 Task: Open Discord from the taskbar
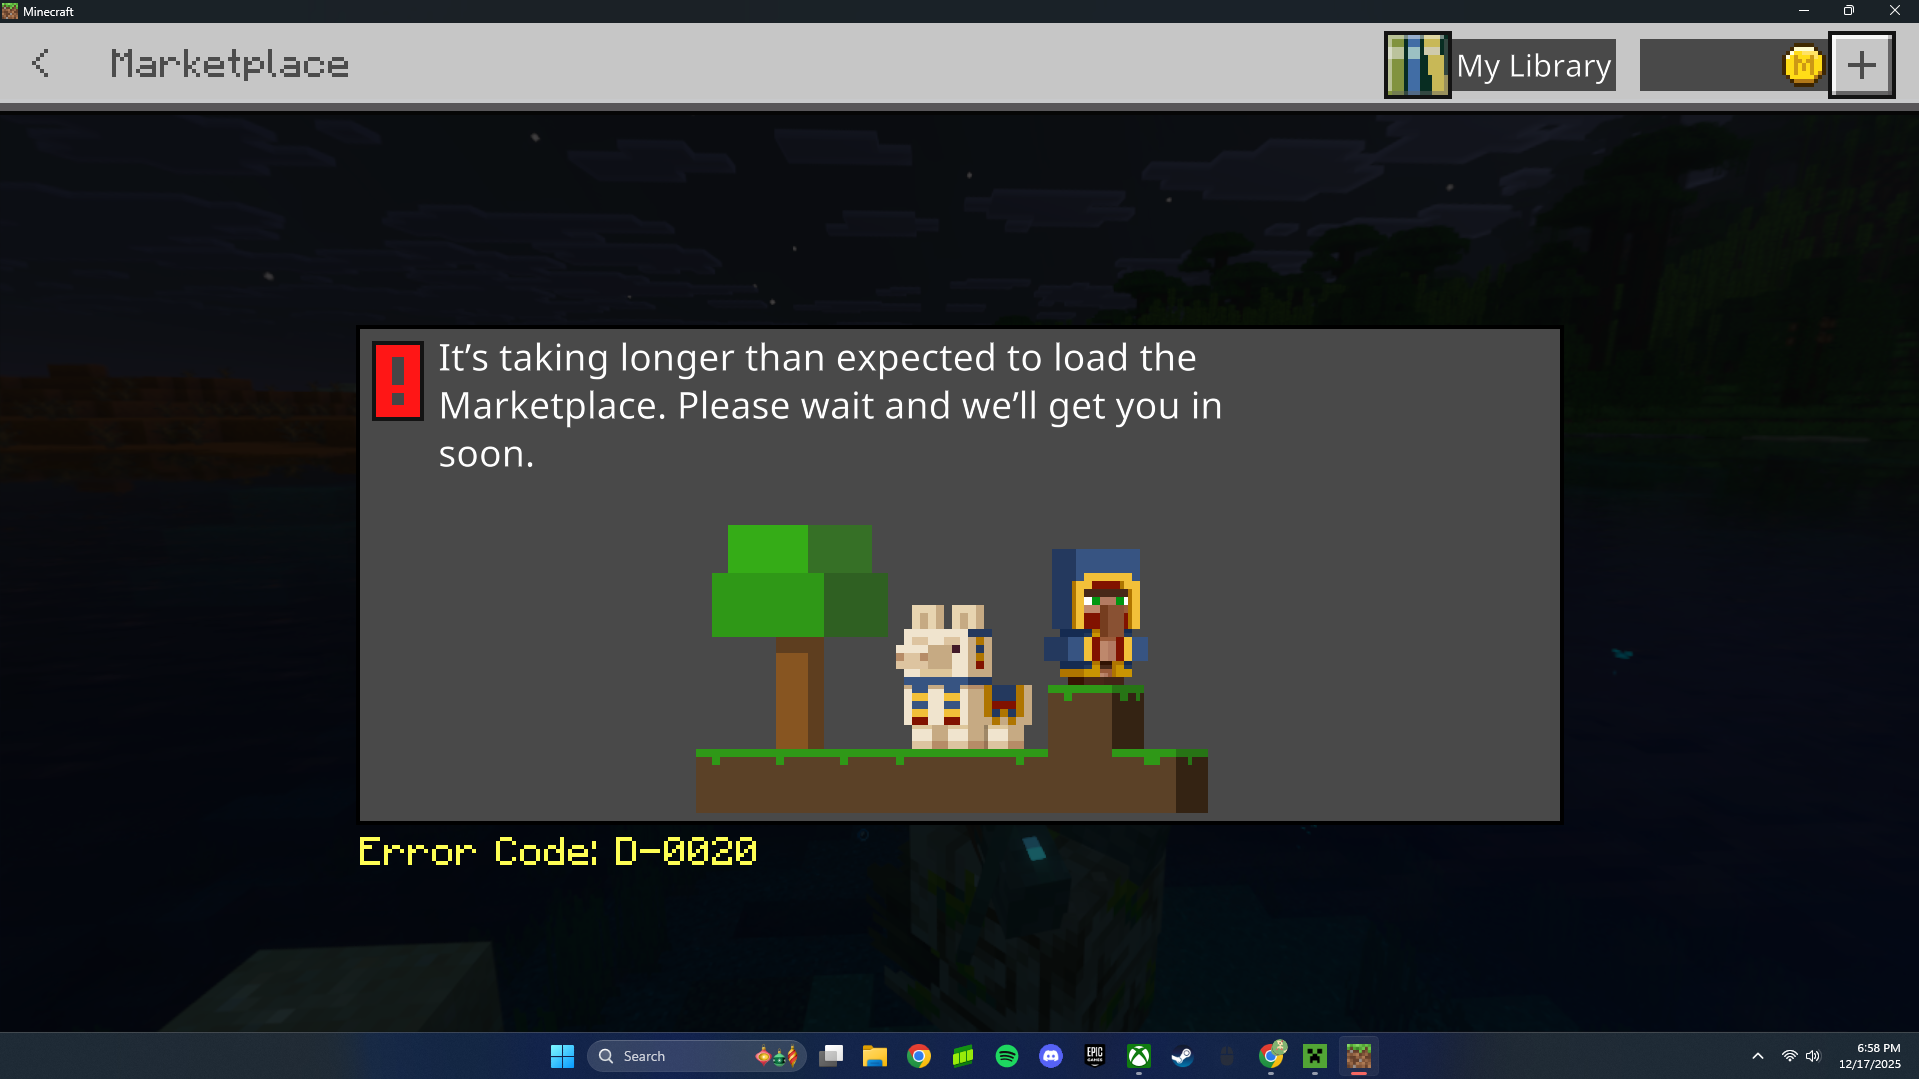[x=1051, y=1056]
